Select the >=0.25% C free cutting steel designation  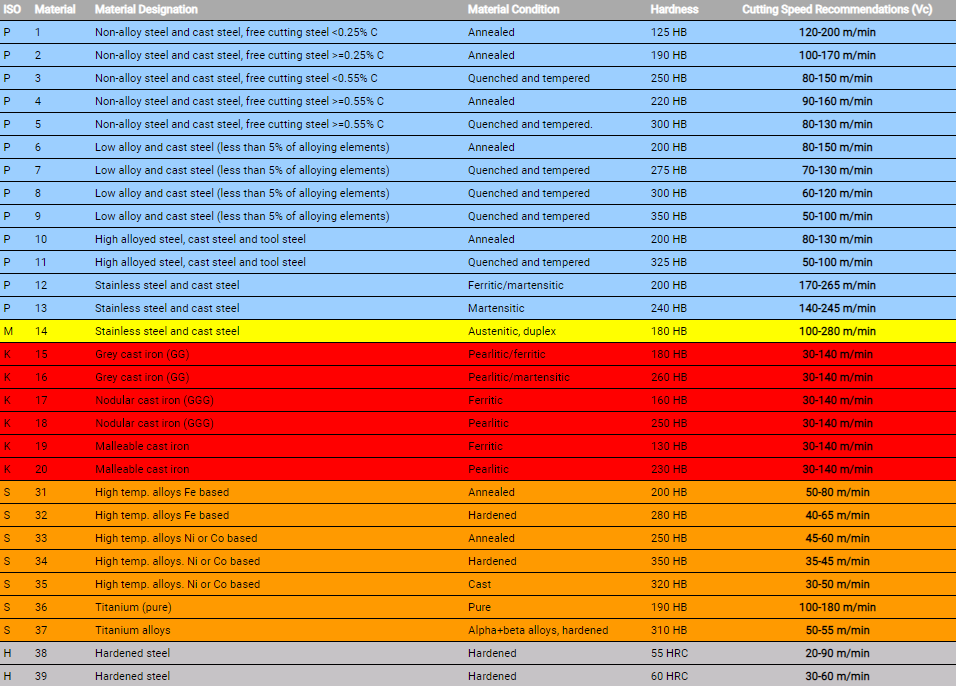(240, 55)
